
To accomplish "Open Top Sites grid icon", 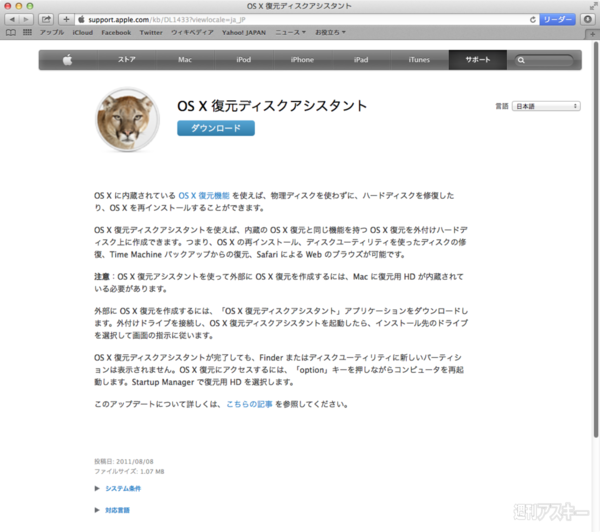I will pyautogui.click(x=27, y=32).
